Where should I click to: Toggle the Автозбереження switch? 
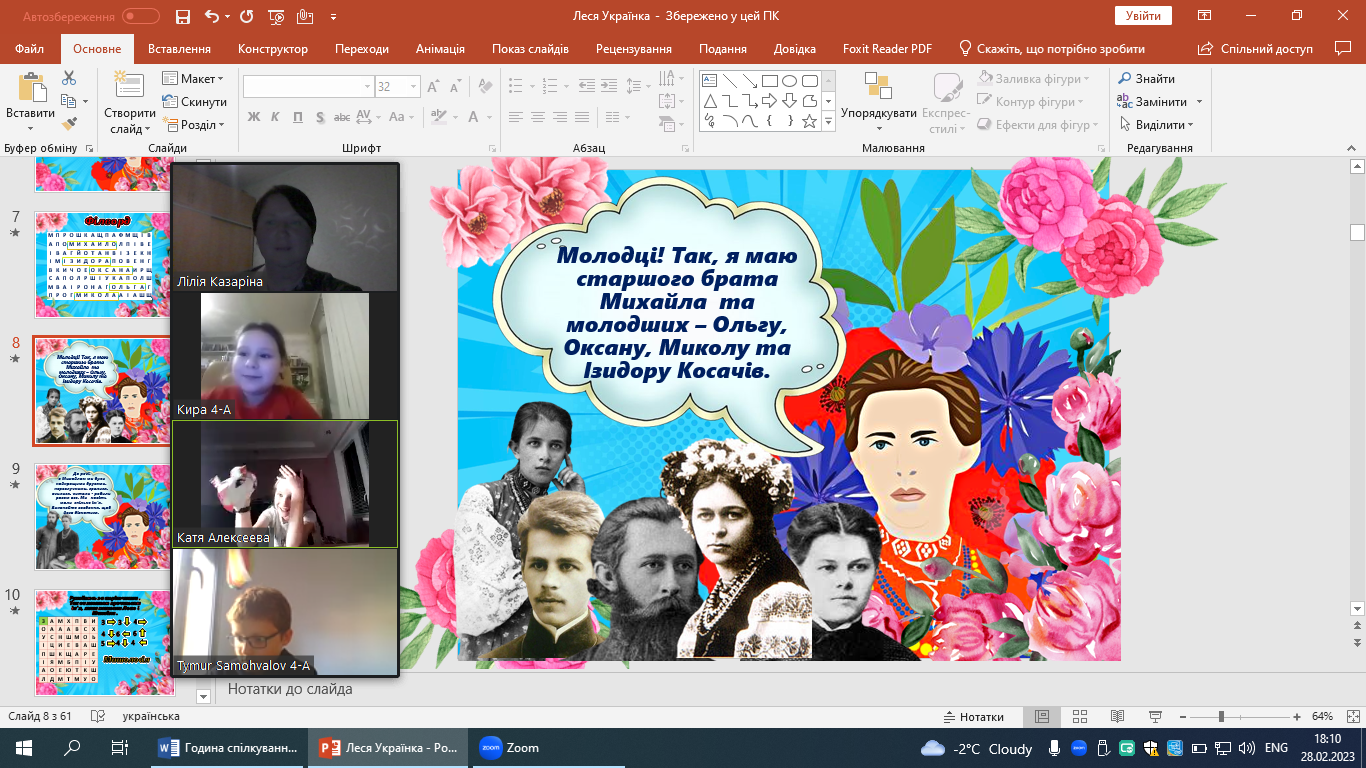click(141, 16)
